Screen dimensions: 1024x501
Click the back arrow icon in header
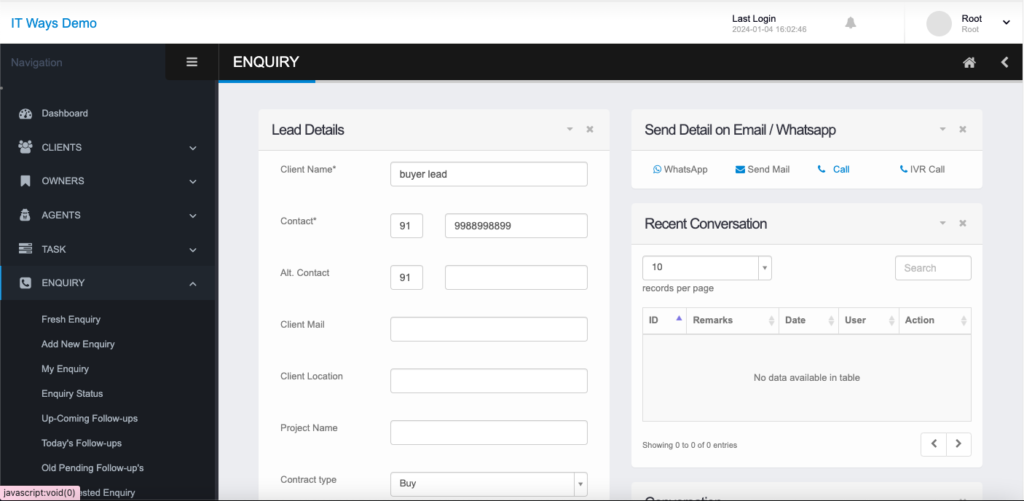1004,62
